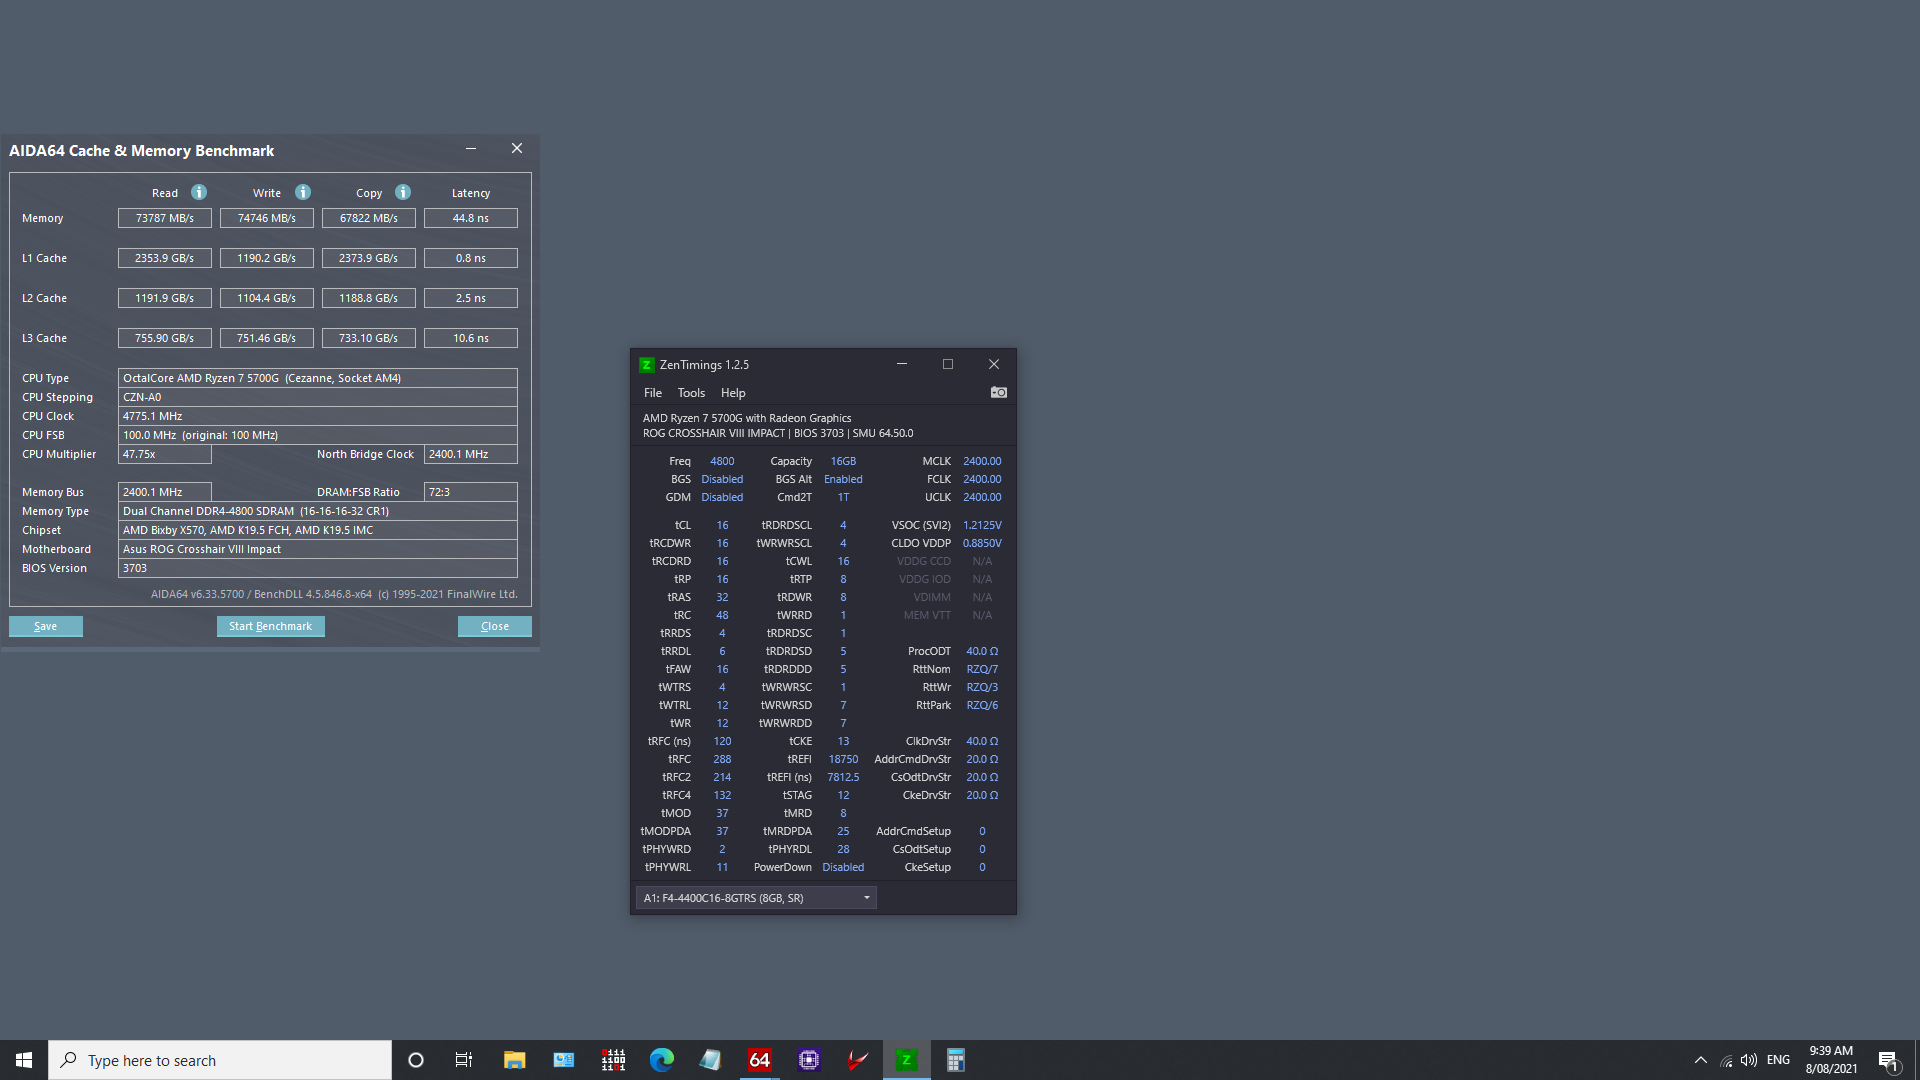This screenshot has height=1080, width=1920.
Task: Click the Windows search box
Action: 220,1060
